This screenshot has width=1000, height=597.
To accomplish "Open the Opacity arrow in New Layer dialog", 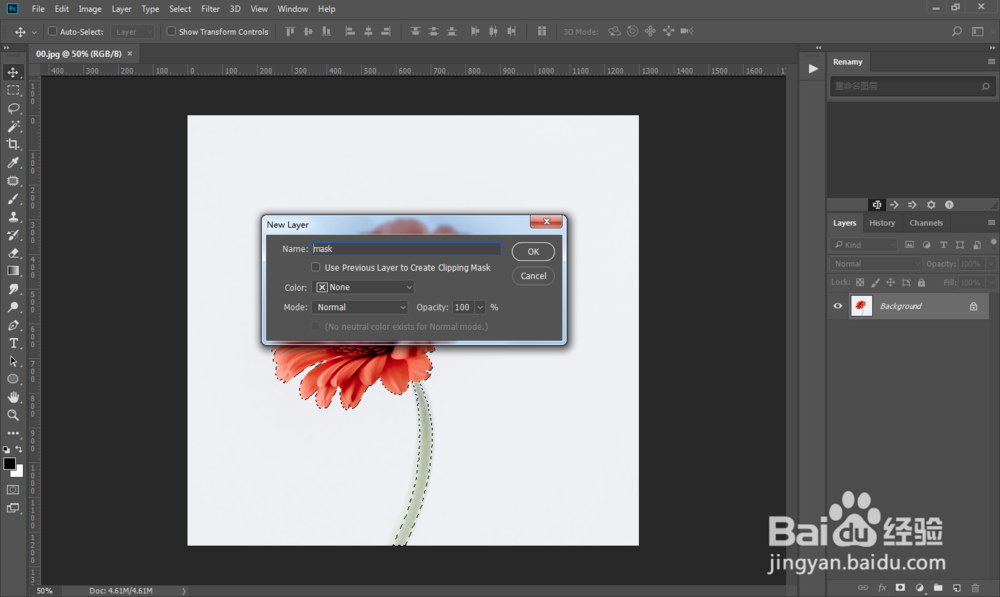I will 480,307.
